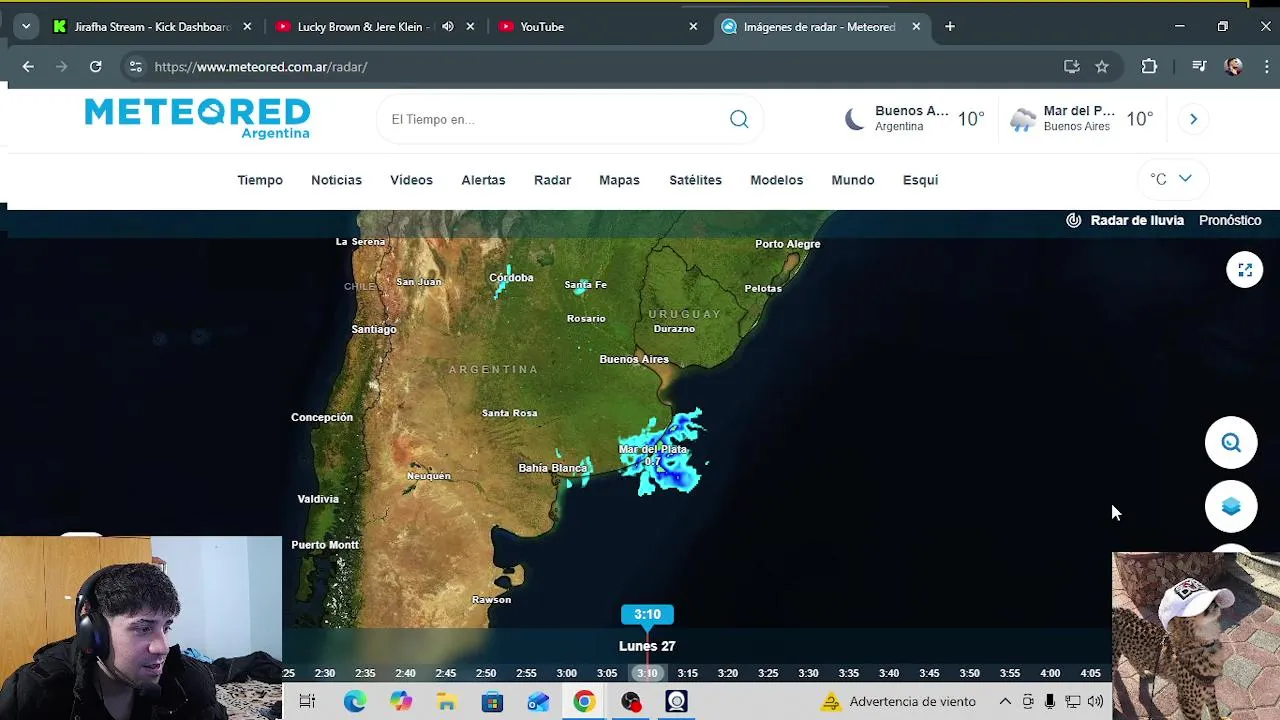Screen dimensions: 1280x720
Task: Open the Modelos menu item
Action: point(776,180)
